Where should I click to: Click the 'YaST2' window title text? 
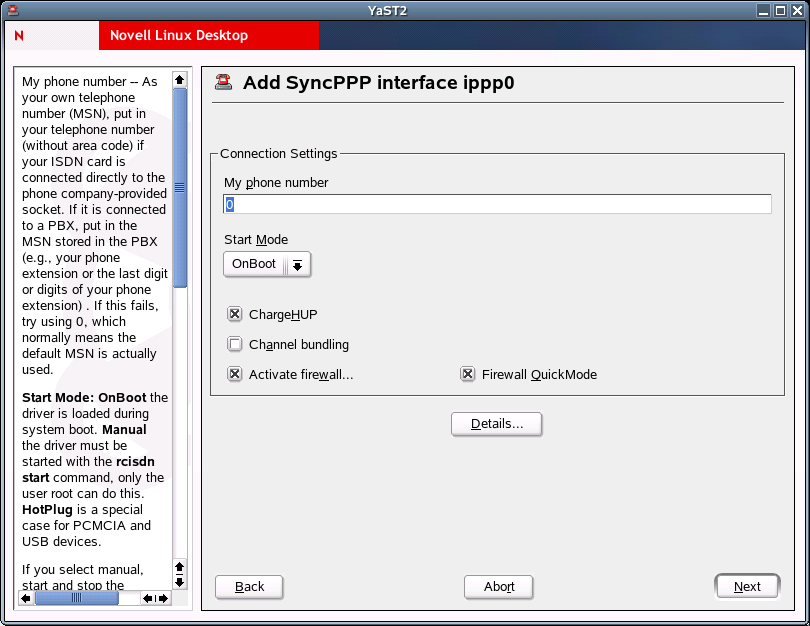[x=387, y=10]
